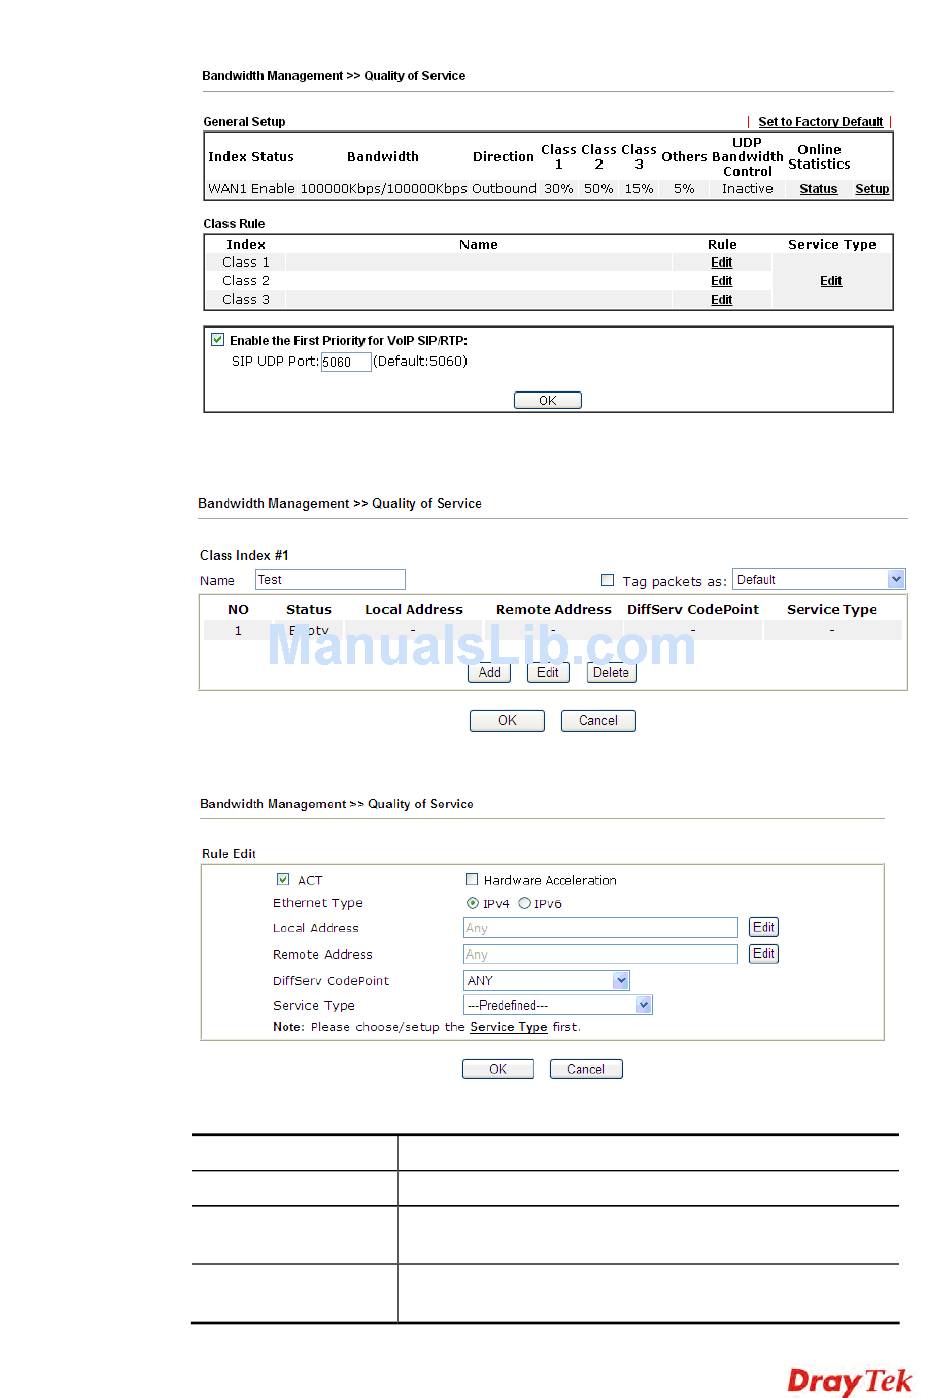Click the Inactive UDP Bandwidth Control value
The width and height of the screenshot is (950, 1398).
(748, 189)
